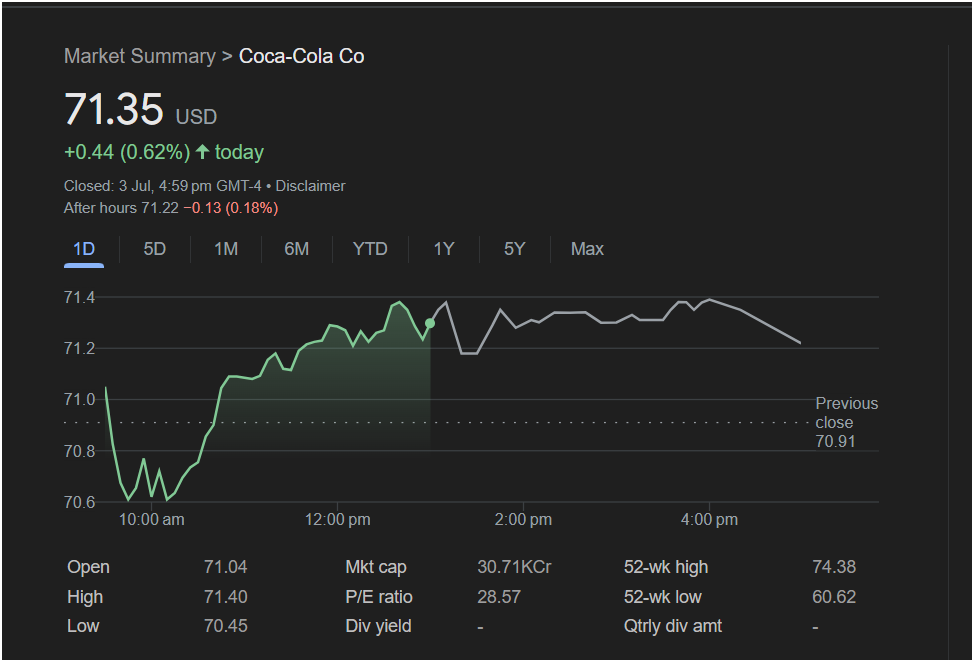Switch to the 5D chart tab
The image size is (974, 662).
(x=155, y=250)
